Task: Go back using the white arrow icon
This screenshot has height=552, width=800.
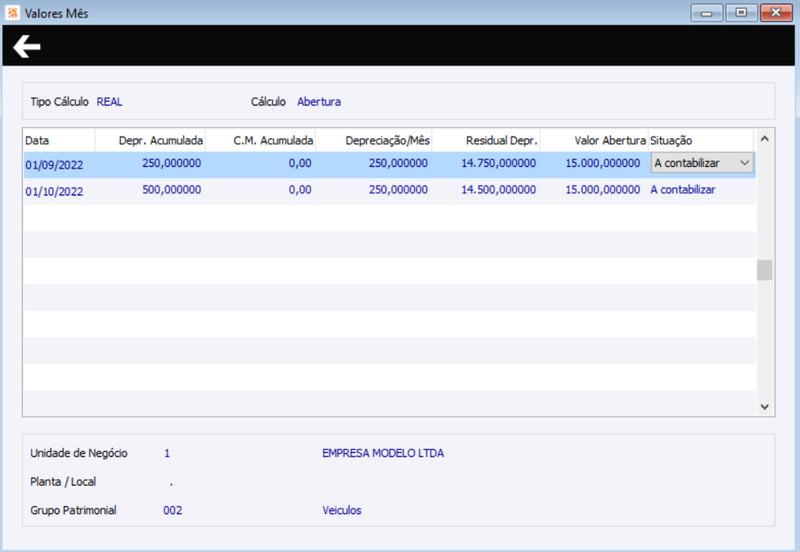Action: click(27, 46)
